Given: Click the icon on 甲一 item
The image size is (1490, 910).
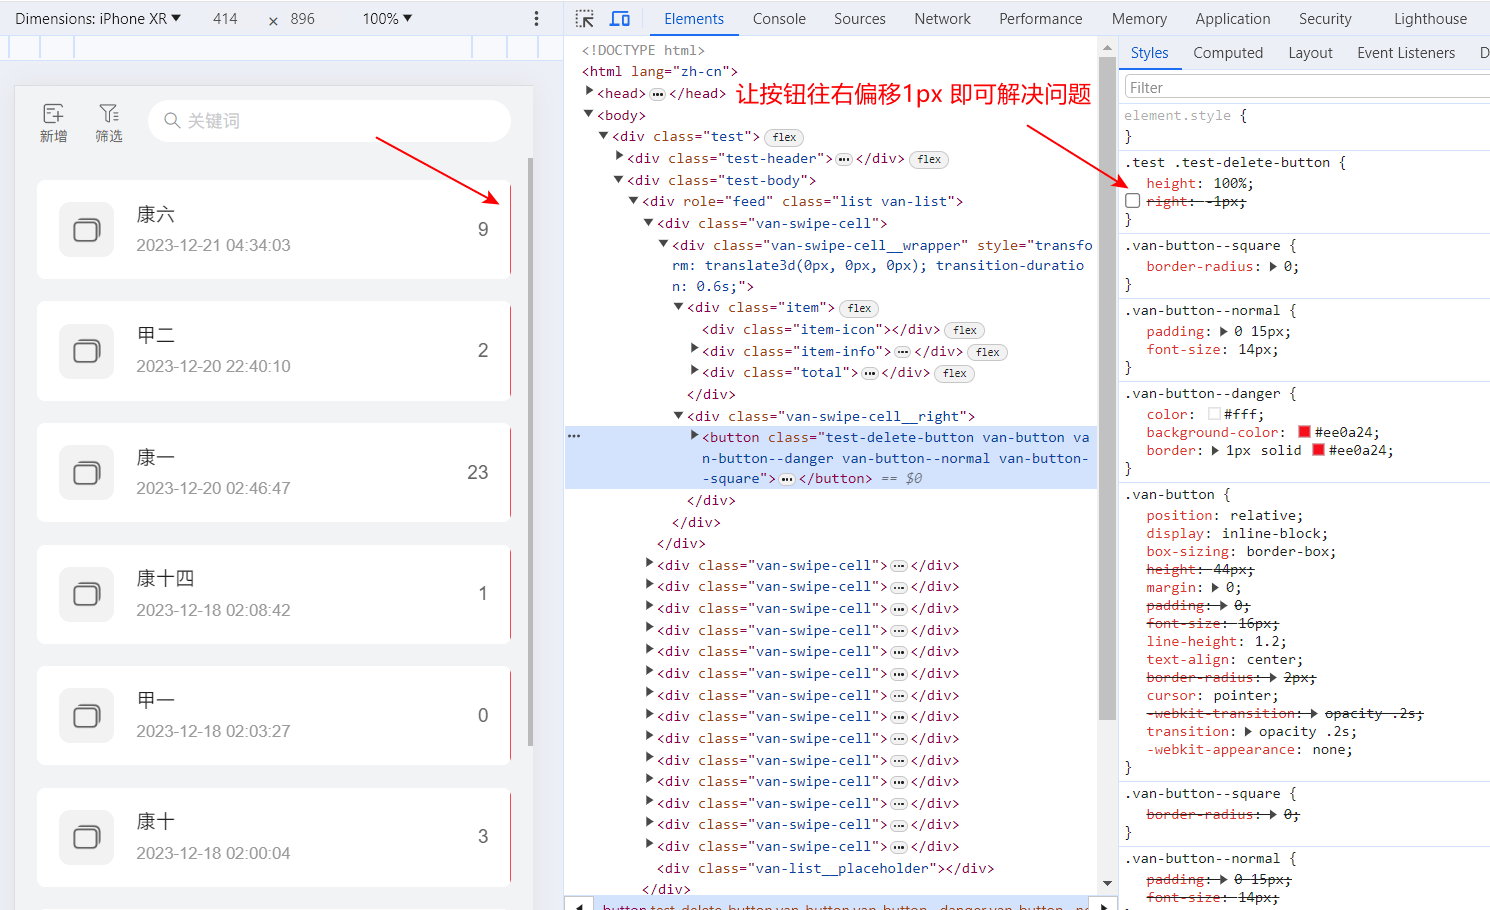Looking at the screenshot, I should pyautogui.click(x=87, y=716).
